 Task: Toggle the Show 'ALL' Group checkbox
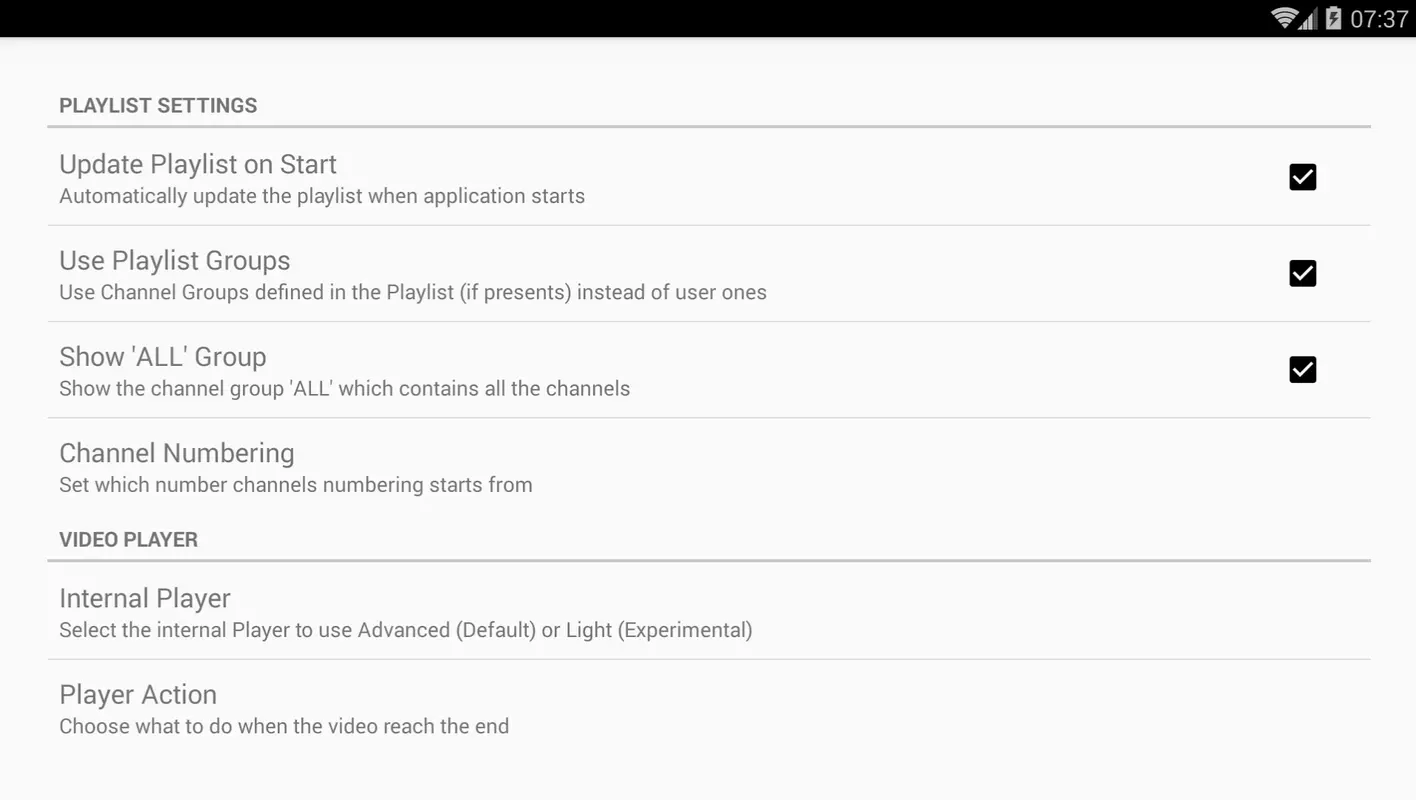[1302, 370]
